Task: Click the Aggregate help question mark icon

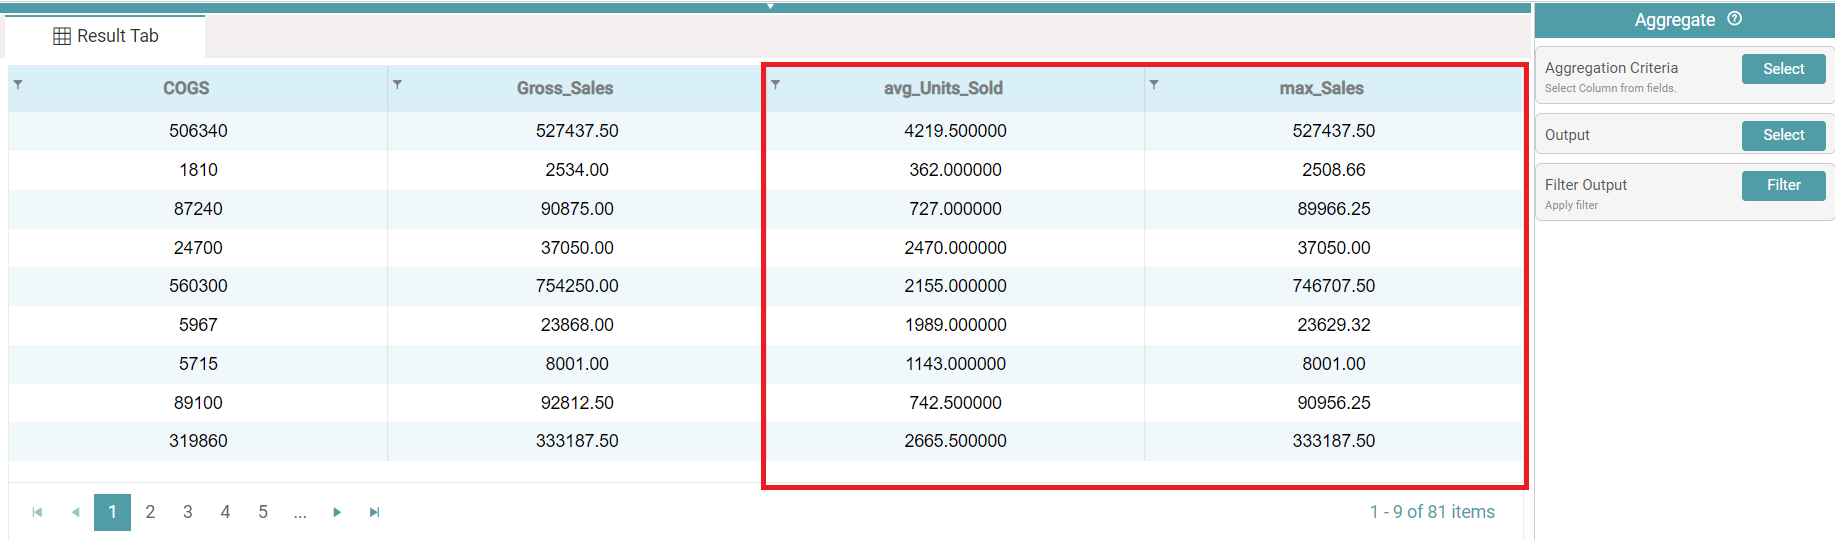Action: (x=1735, y=19)
